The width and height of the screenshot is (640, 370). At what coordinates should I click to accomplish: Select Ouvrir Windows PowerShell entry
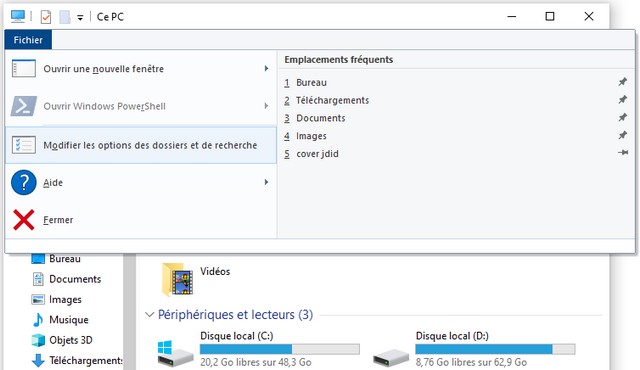click(141, 106)
